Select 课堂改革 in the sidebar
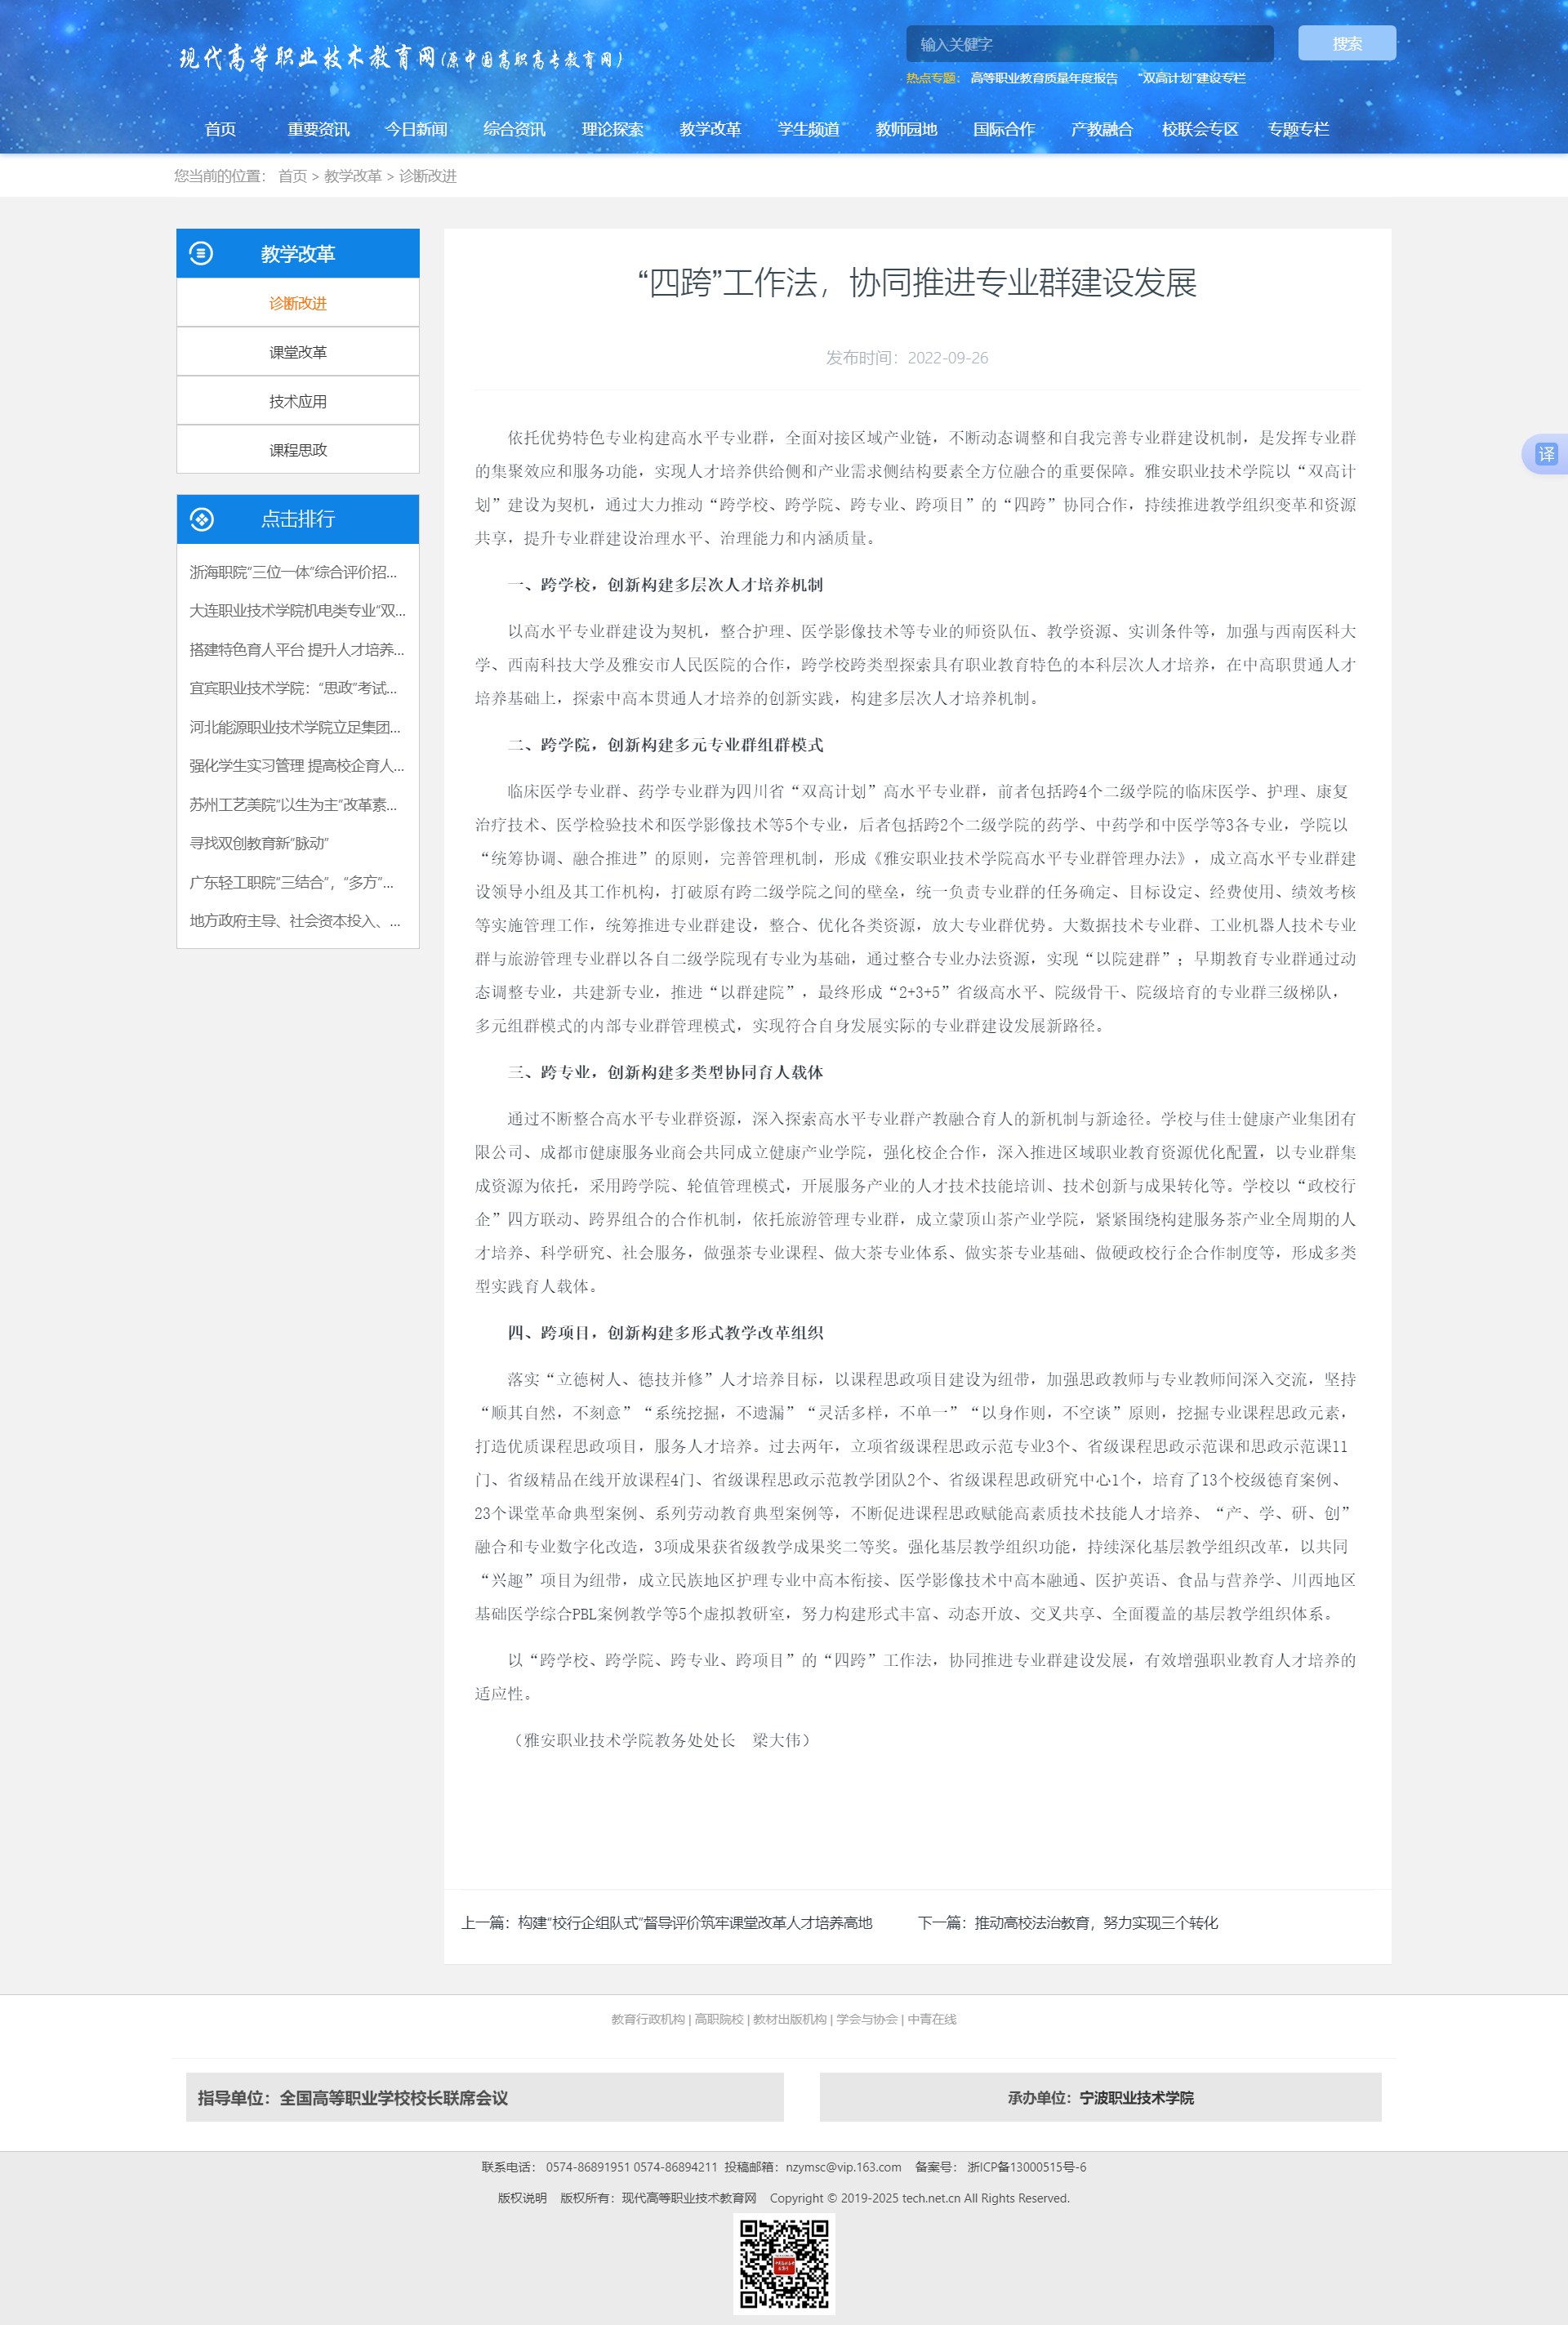This screenshot has width=1568, height=2325. coord(298,352)
